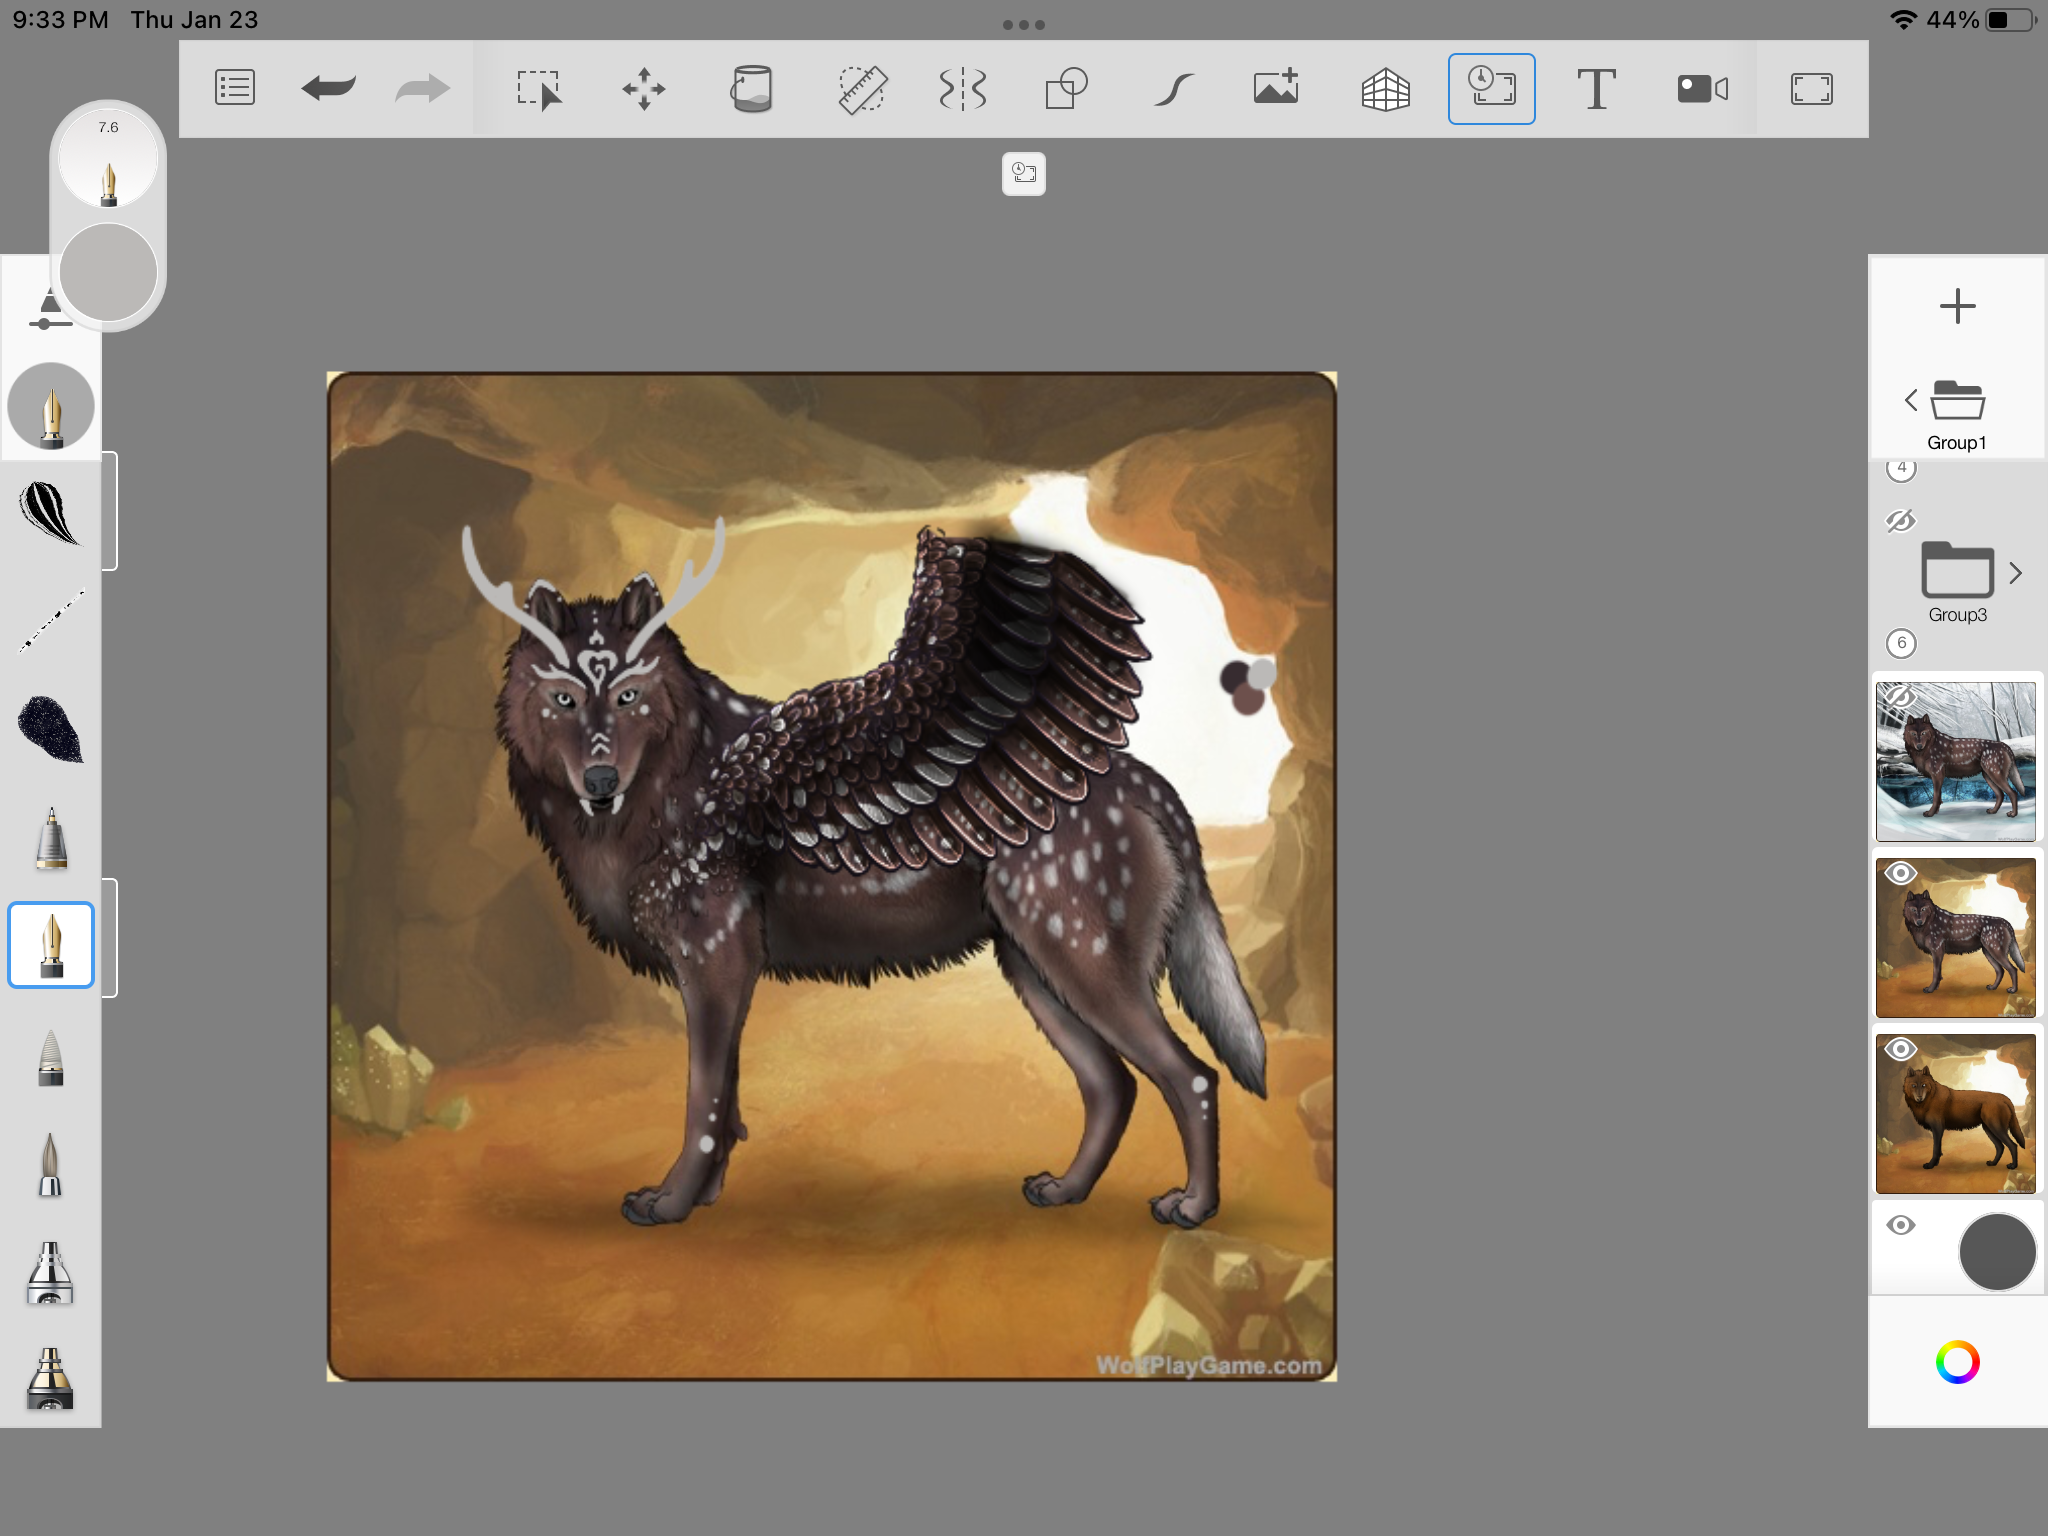
Task: Open the 7.6 brush size puck
Action: pos(108,157)
